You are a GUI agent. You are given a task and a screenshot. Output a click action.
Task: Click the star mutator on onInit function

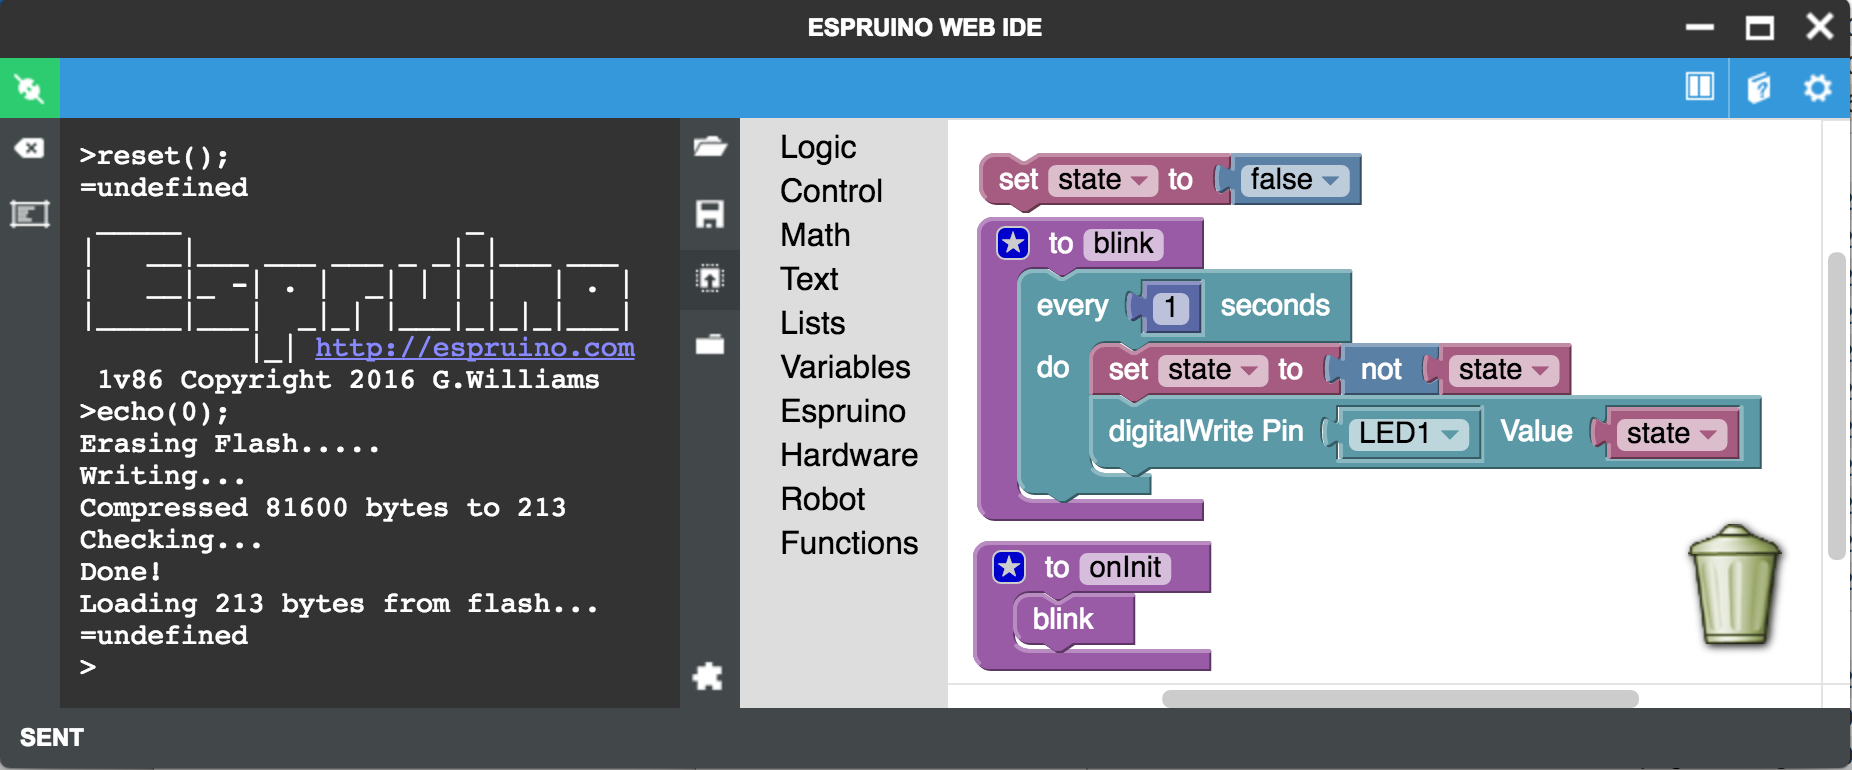click(1009, 567)
